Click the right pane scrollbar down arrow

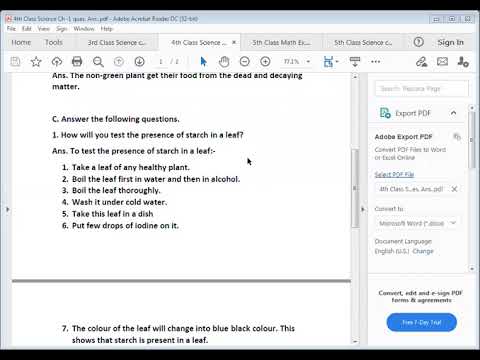[x=472, y=268]
